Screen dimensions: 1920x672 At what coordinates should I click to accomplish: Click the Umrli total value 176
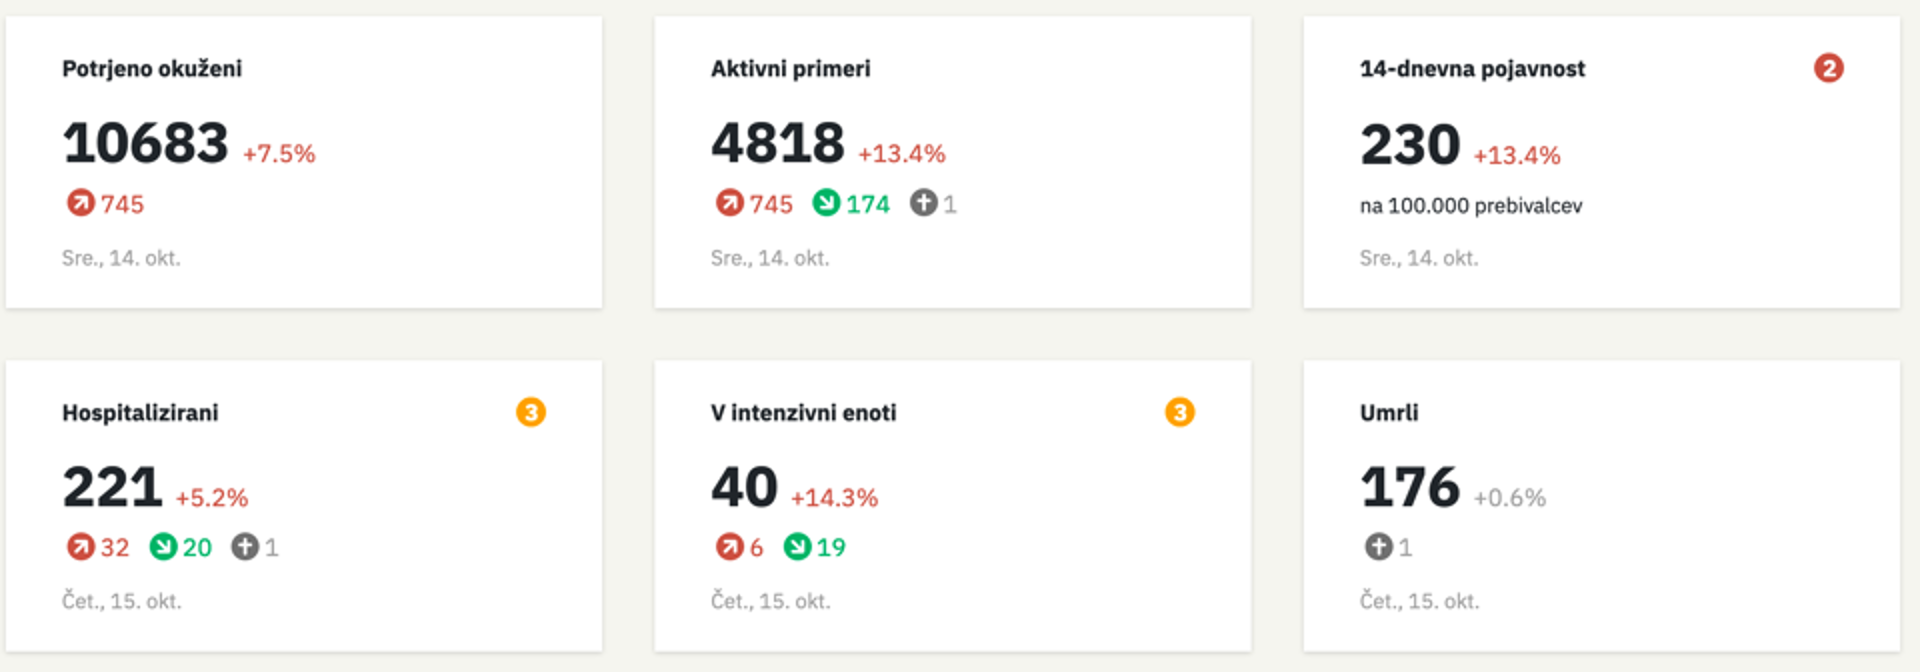(x=1410, y=488)
